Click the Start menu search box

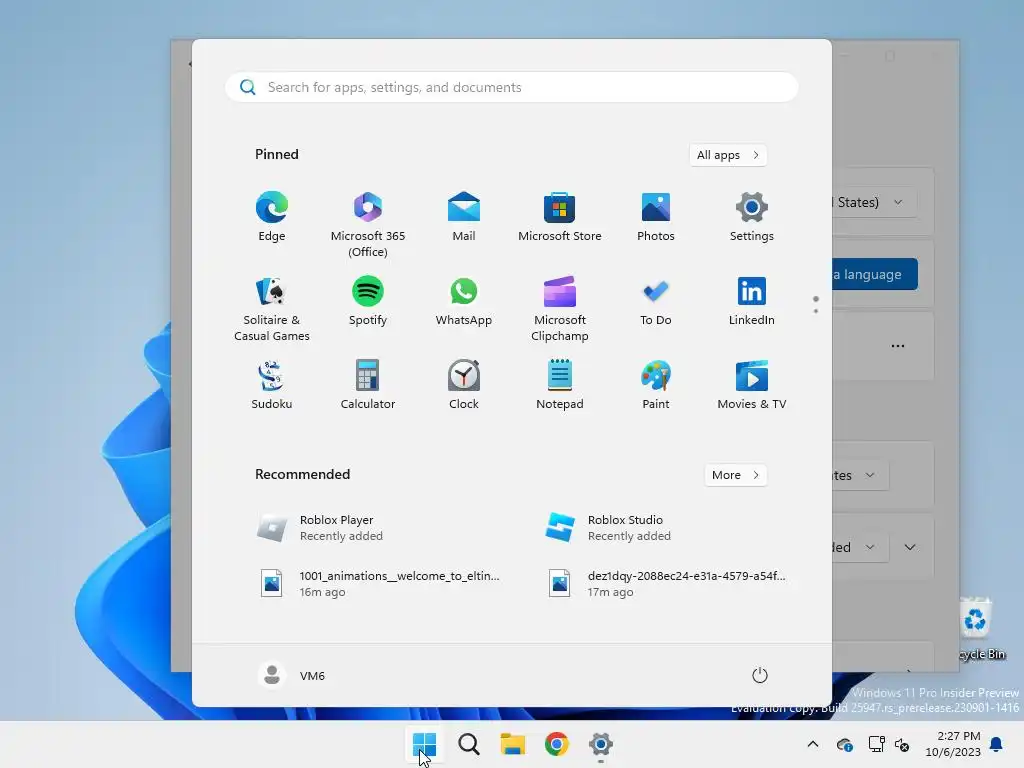tap(511, 87)
